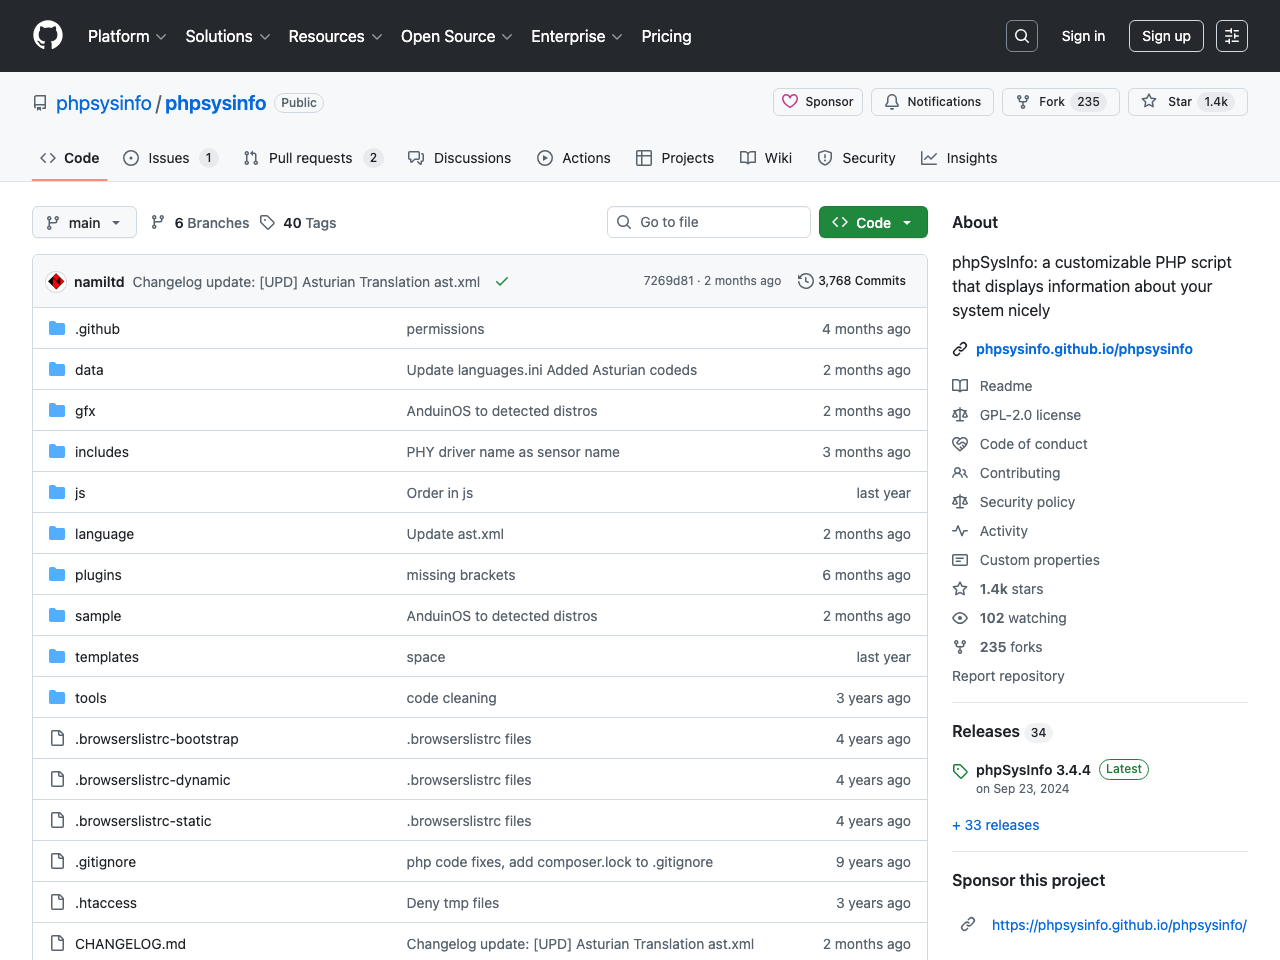Click the GitHub logo icon
The image size is (1280, 960).
(48, 36)
